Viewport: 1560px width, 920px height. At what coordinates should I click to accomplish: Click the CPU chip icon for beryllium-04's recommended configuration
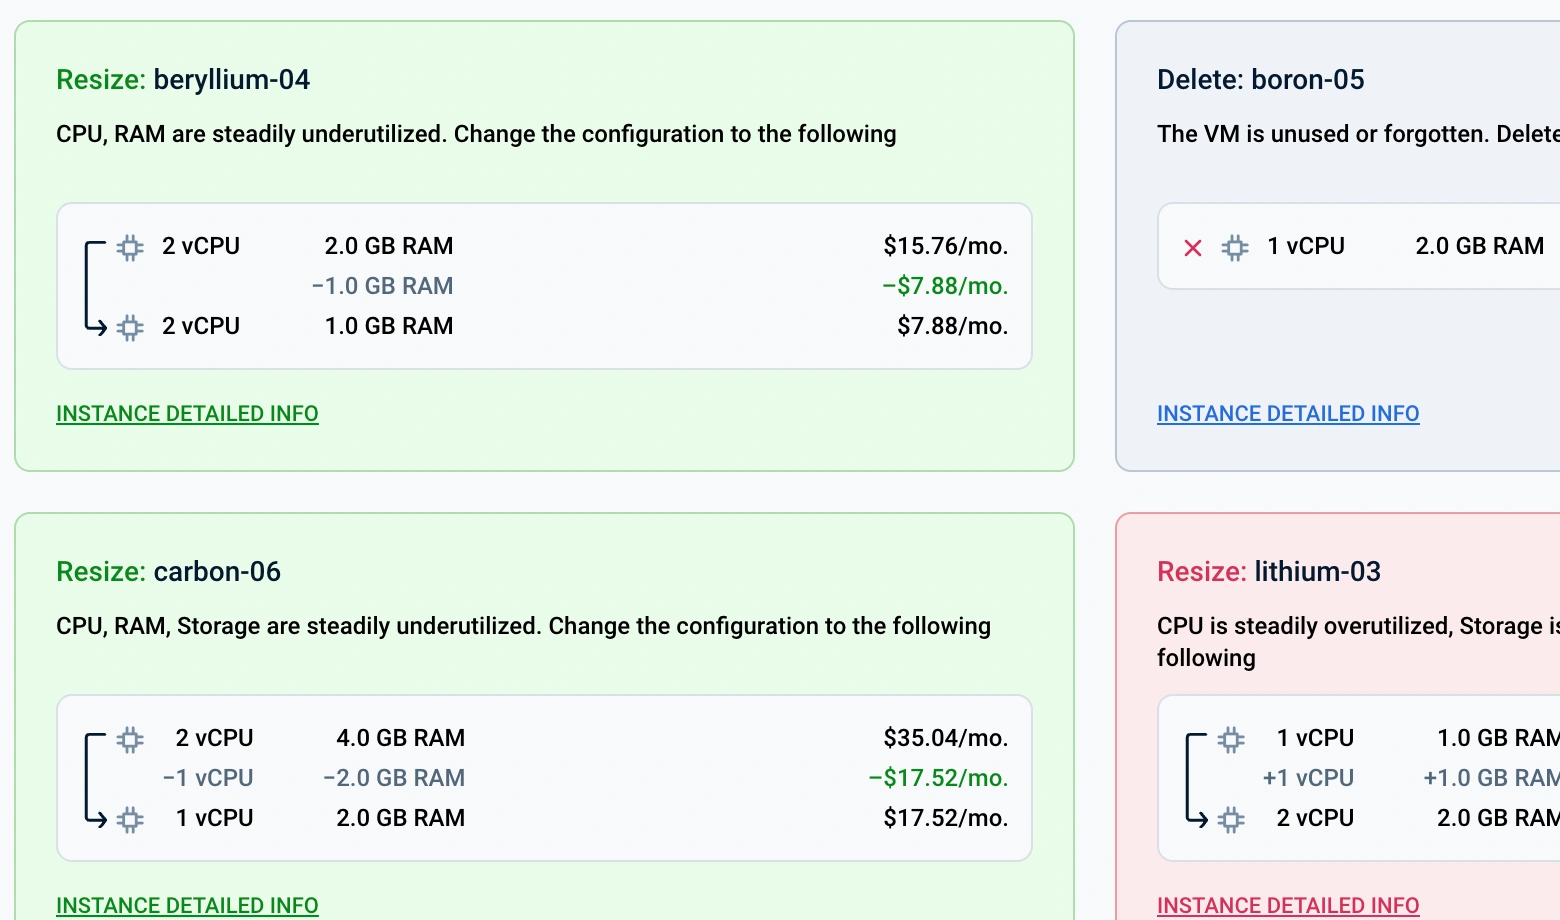(130, 327)
